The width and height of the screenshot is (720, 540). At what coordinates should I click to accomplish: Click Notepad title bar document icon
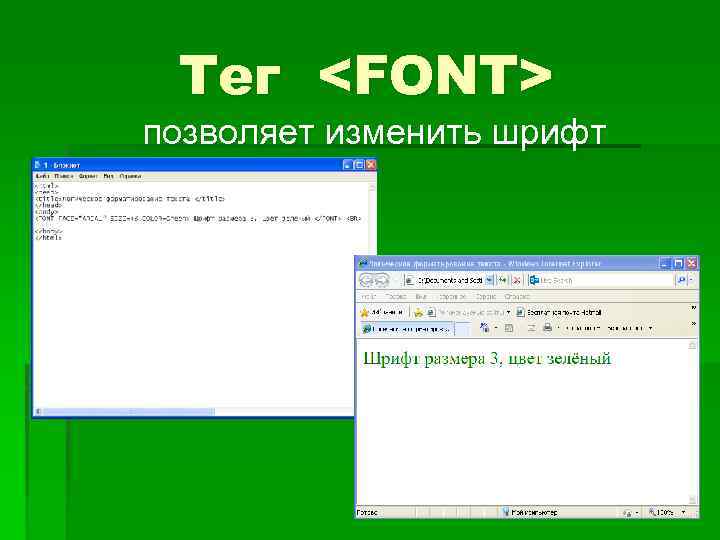pos(38,165)
